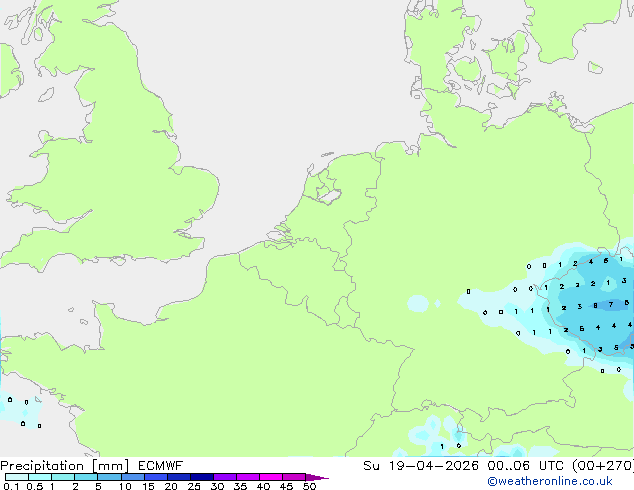Screen dimensions: 634x490
Task: Click the legend label '15'
Action: (148, 486)
